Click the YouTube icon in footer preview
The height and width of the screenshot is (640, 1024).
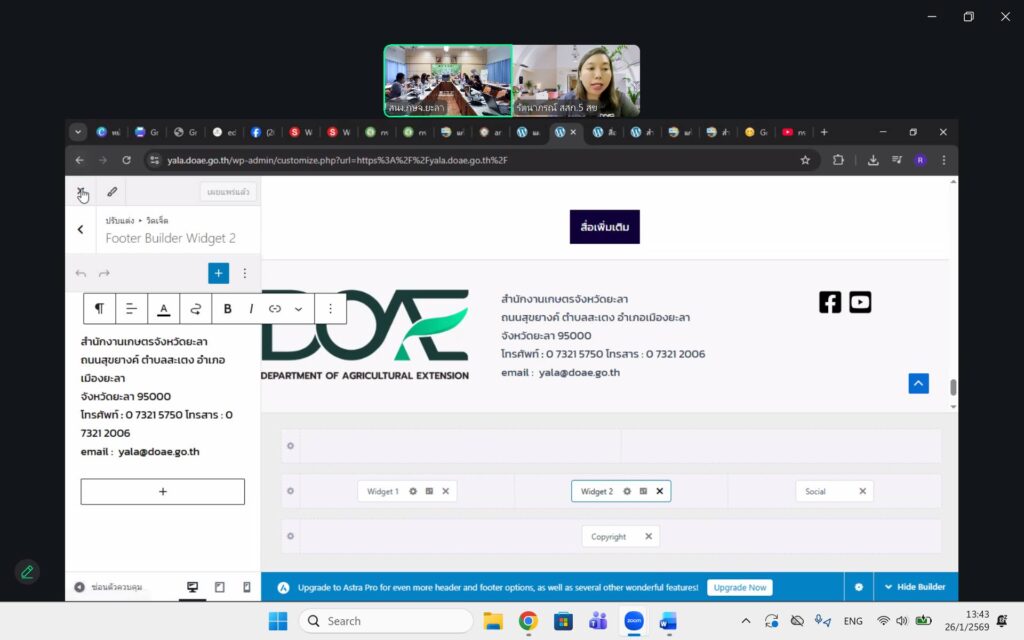[860, 302]
